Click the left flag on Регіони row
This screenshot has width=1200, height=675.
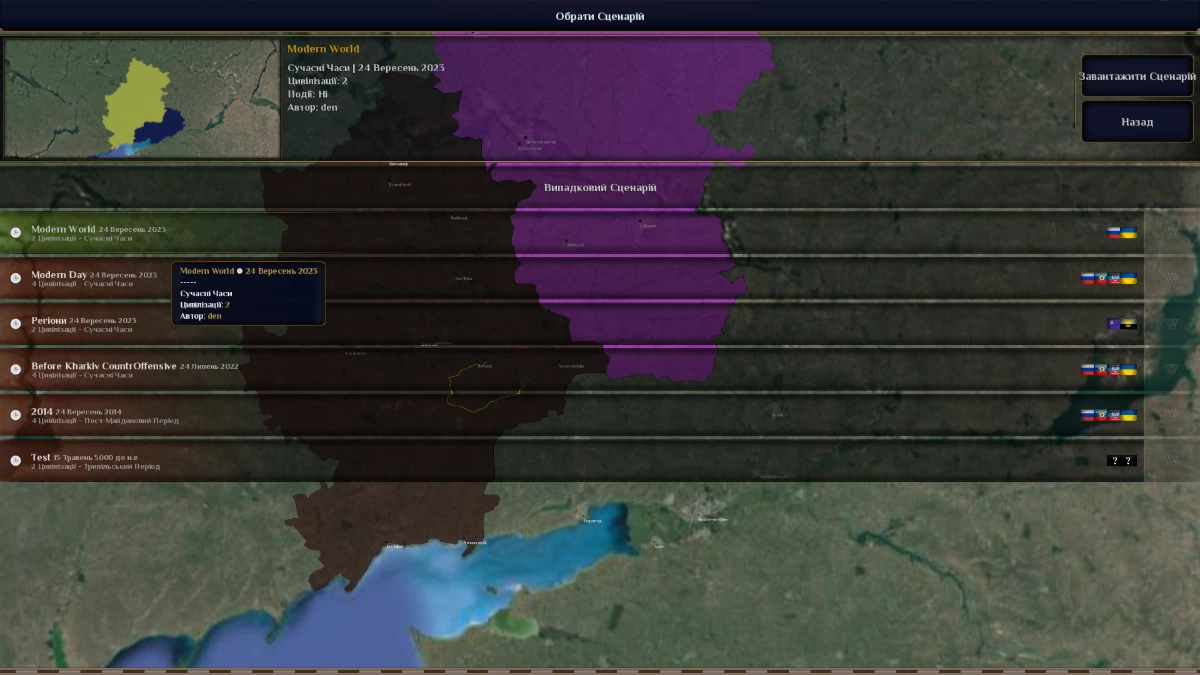click(x=1113, y=325)
